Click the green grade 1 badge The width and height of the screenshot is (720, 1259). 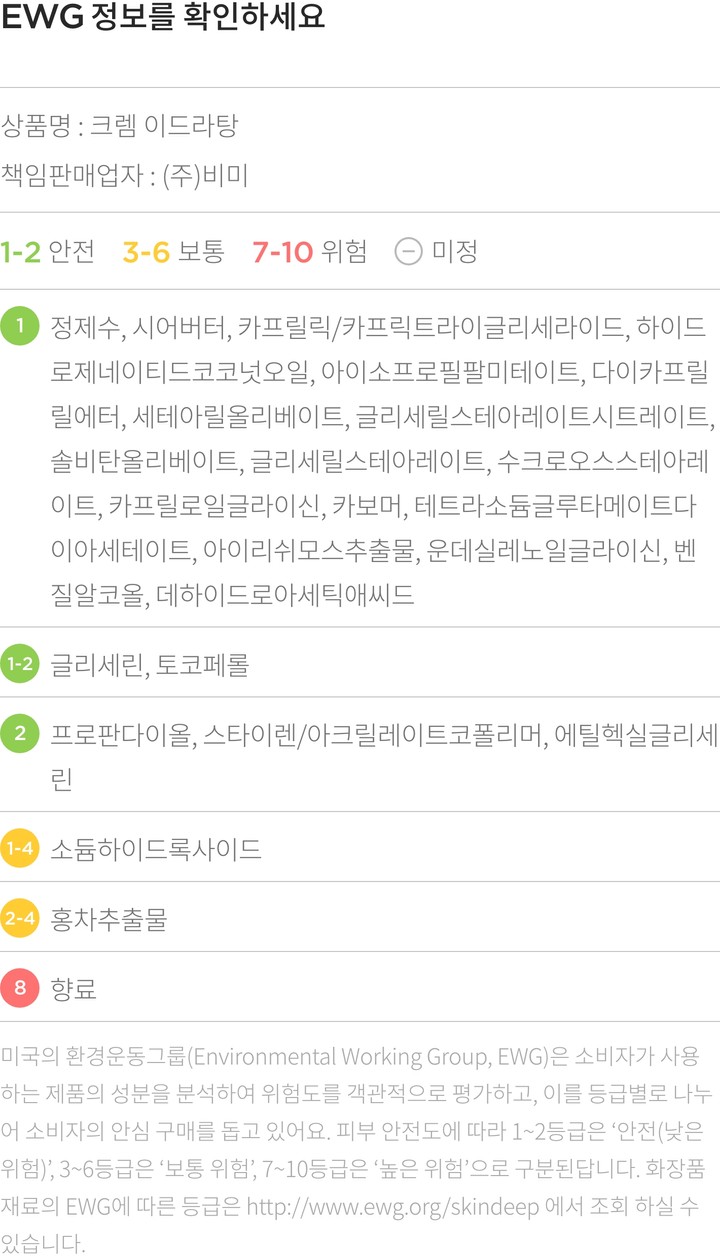pos(20,327)
